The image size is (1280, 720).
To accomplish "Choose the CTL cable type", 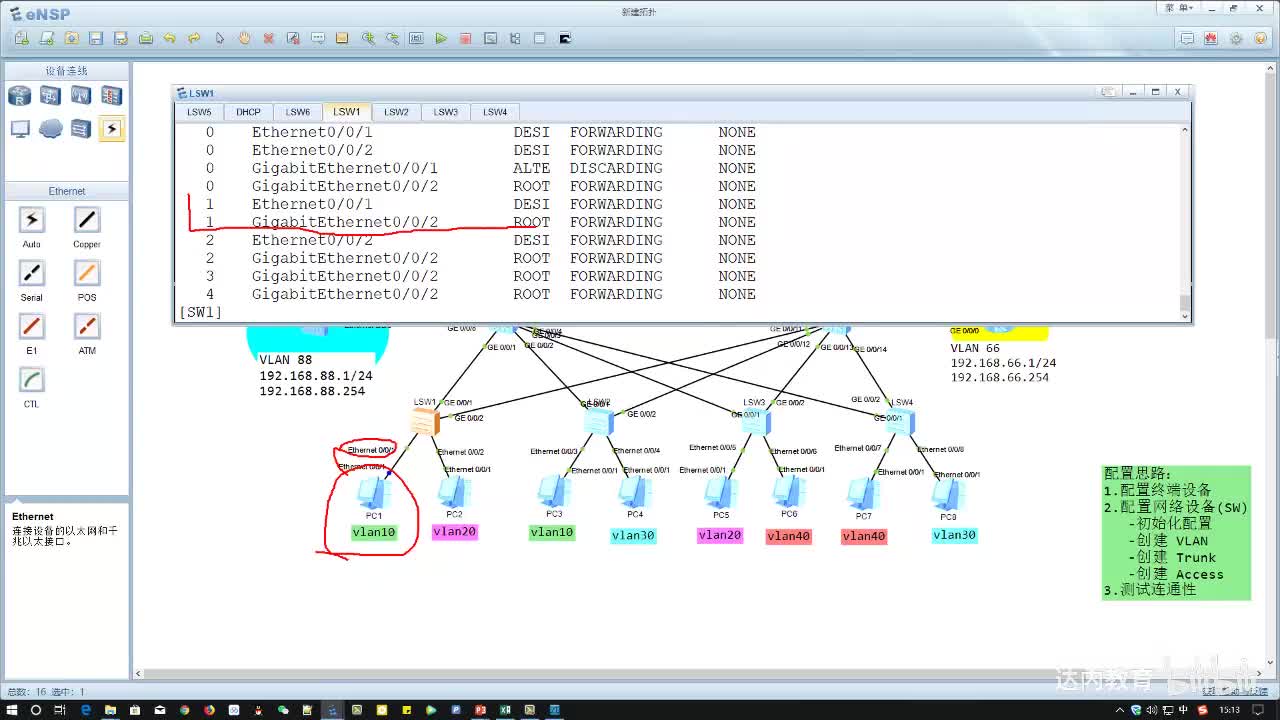I will click(x=32, y=380).
